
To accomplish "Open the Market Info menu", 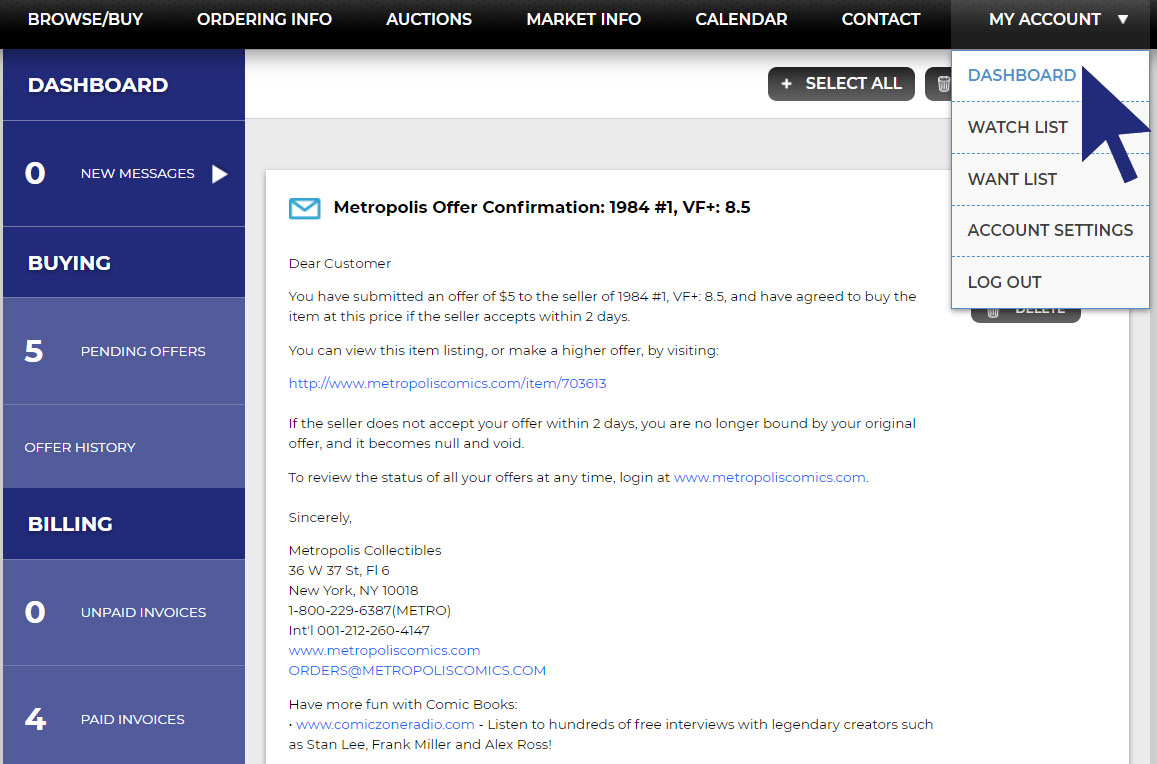I will pos(584,19).
